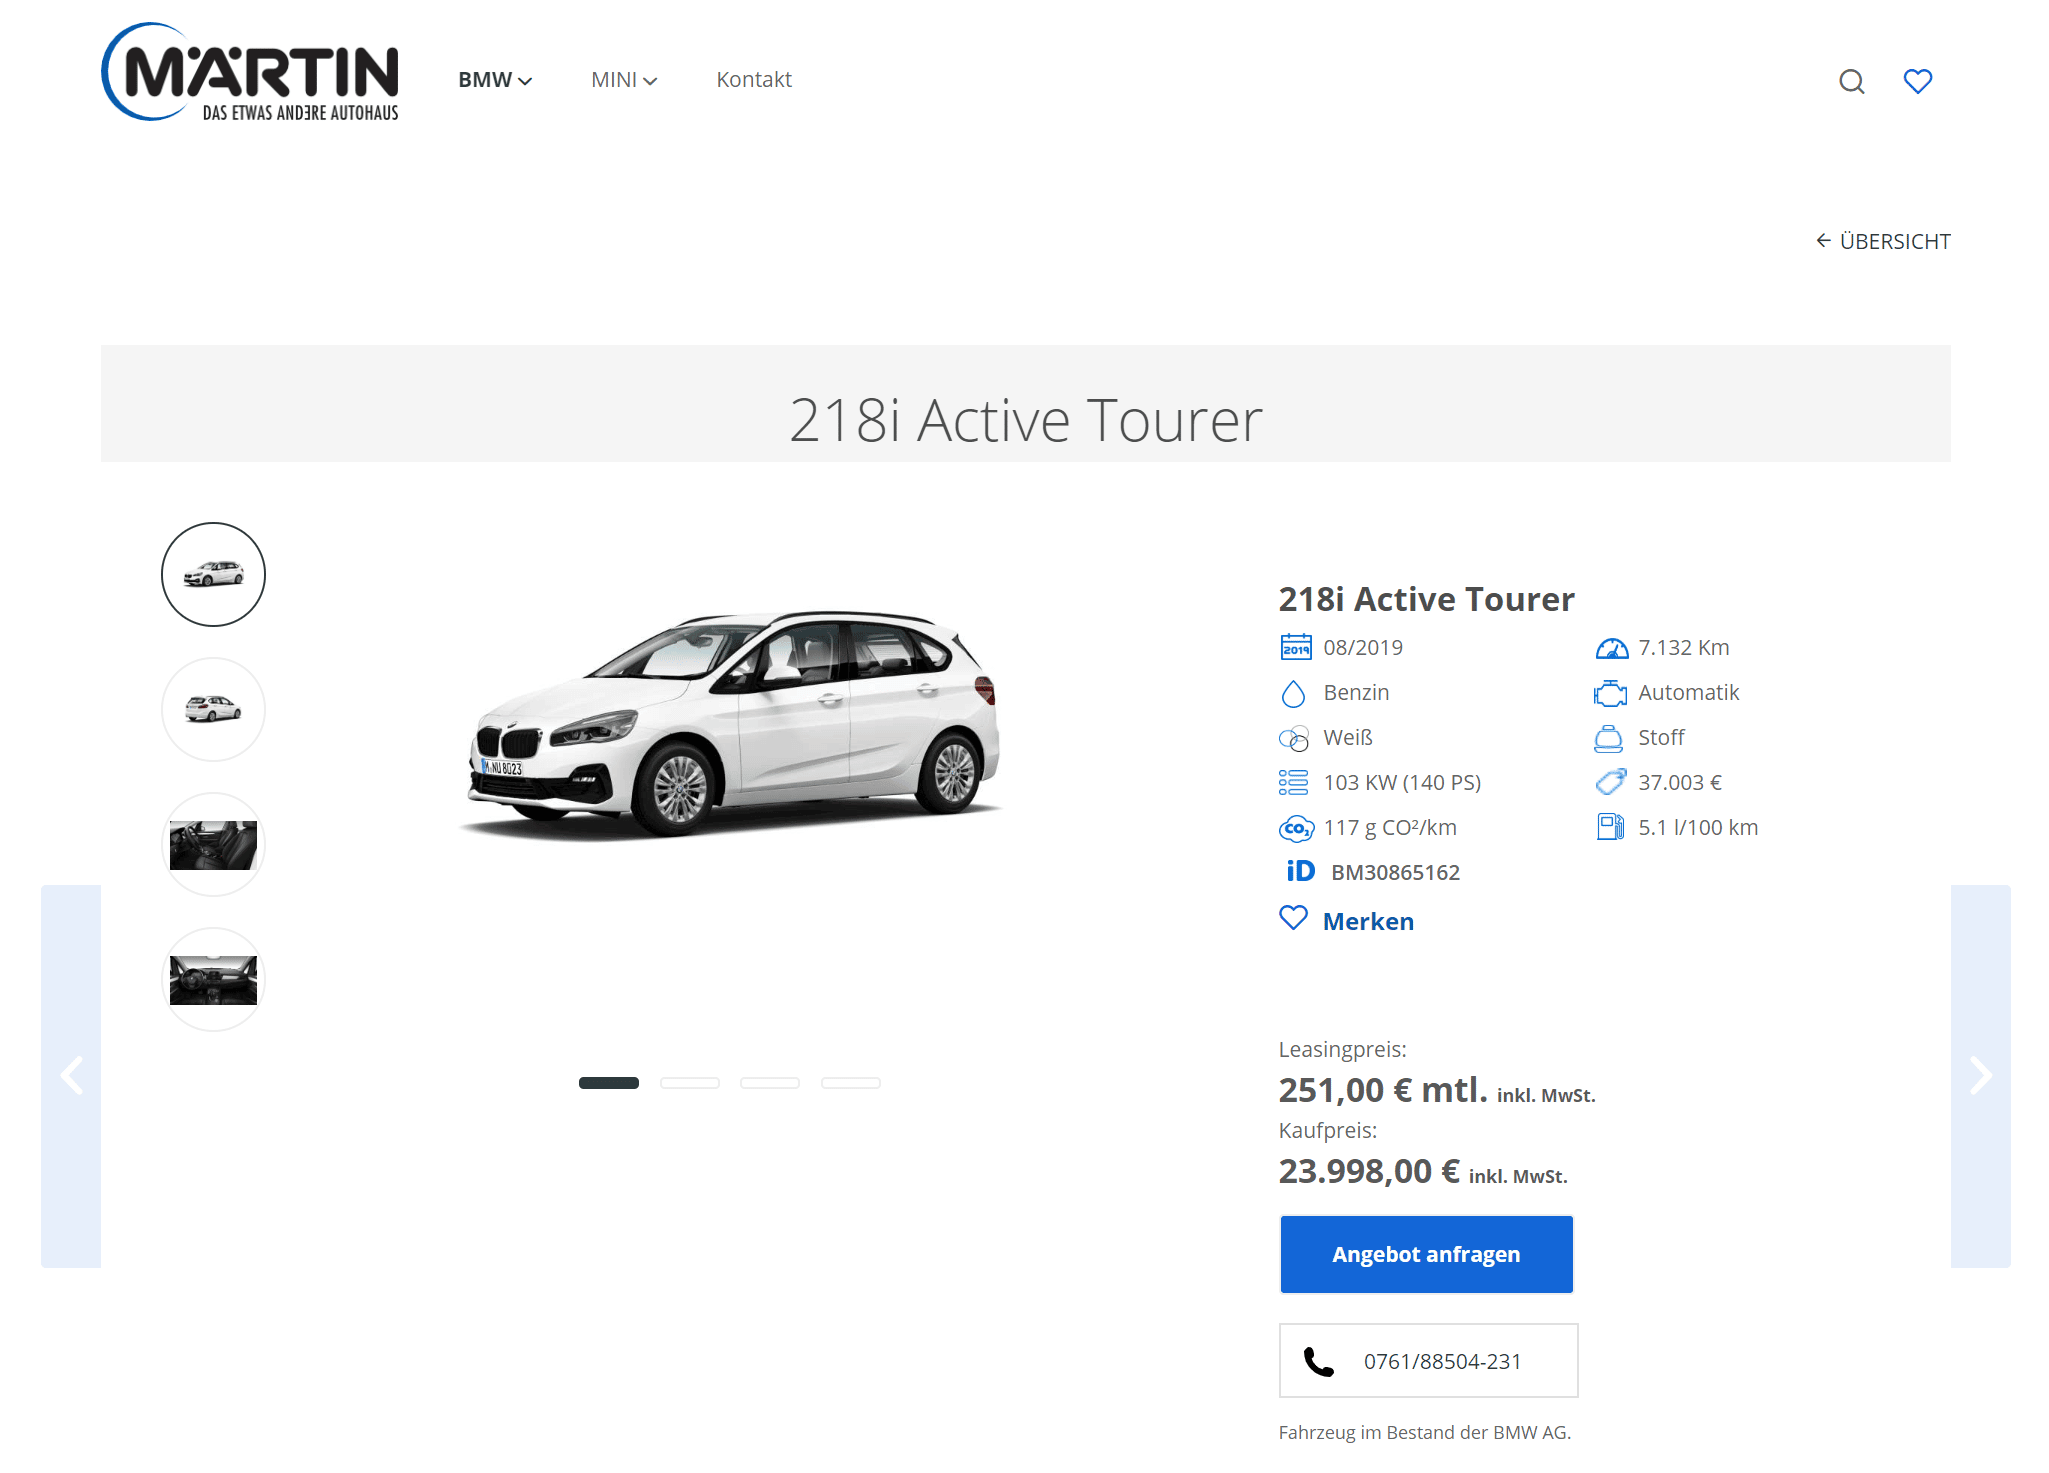The height and width of the screenshot is (1473, 2049).
Task: Click the CO2 cloud icon
Action: click(x=1296, y=828)
